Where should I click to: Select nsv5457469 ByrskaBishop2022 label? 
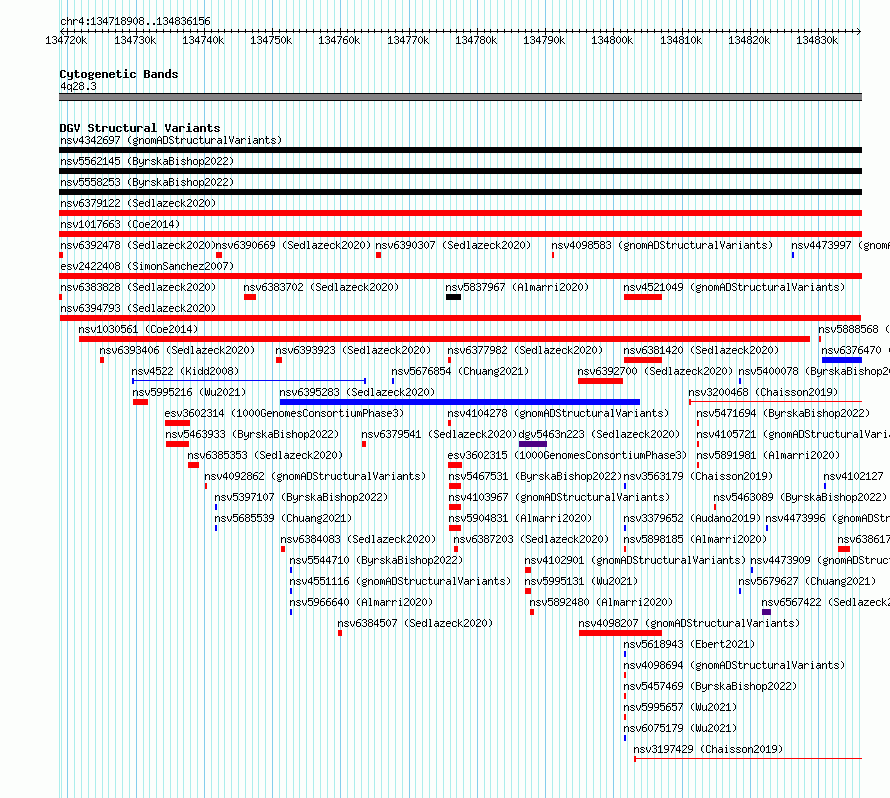coord(711,686)
